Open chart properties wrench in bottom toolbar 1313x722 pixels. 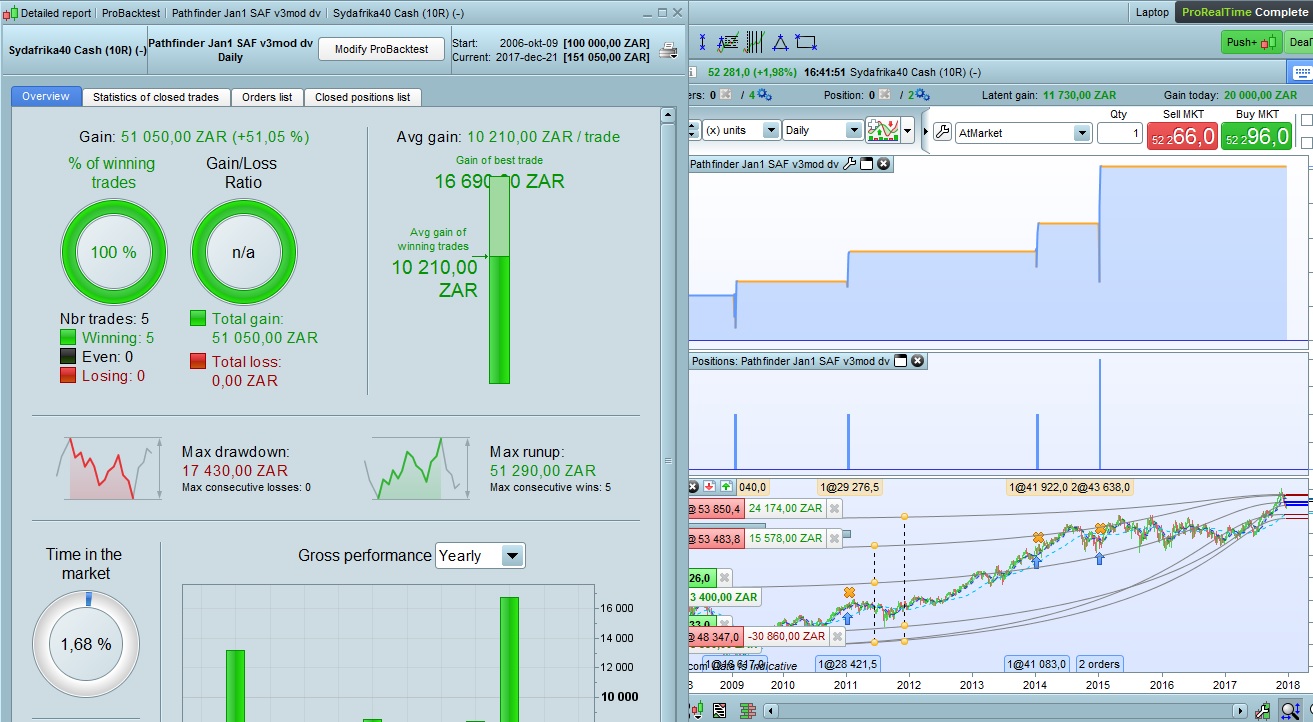pyautogui.click(x=1264, y=711)
